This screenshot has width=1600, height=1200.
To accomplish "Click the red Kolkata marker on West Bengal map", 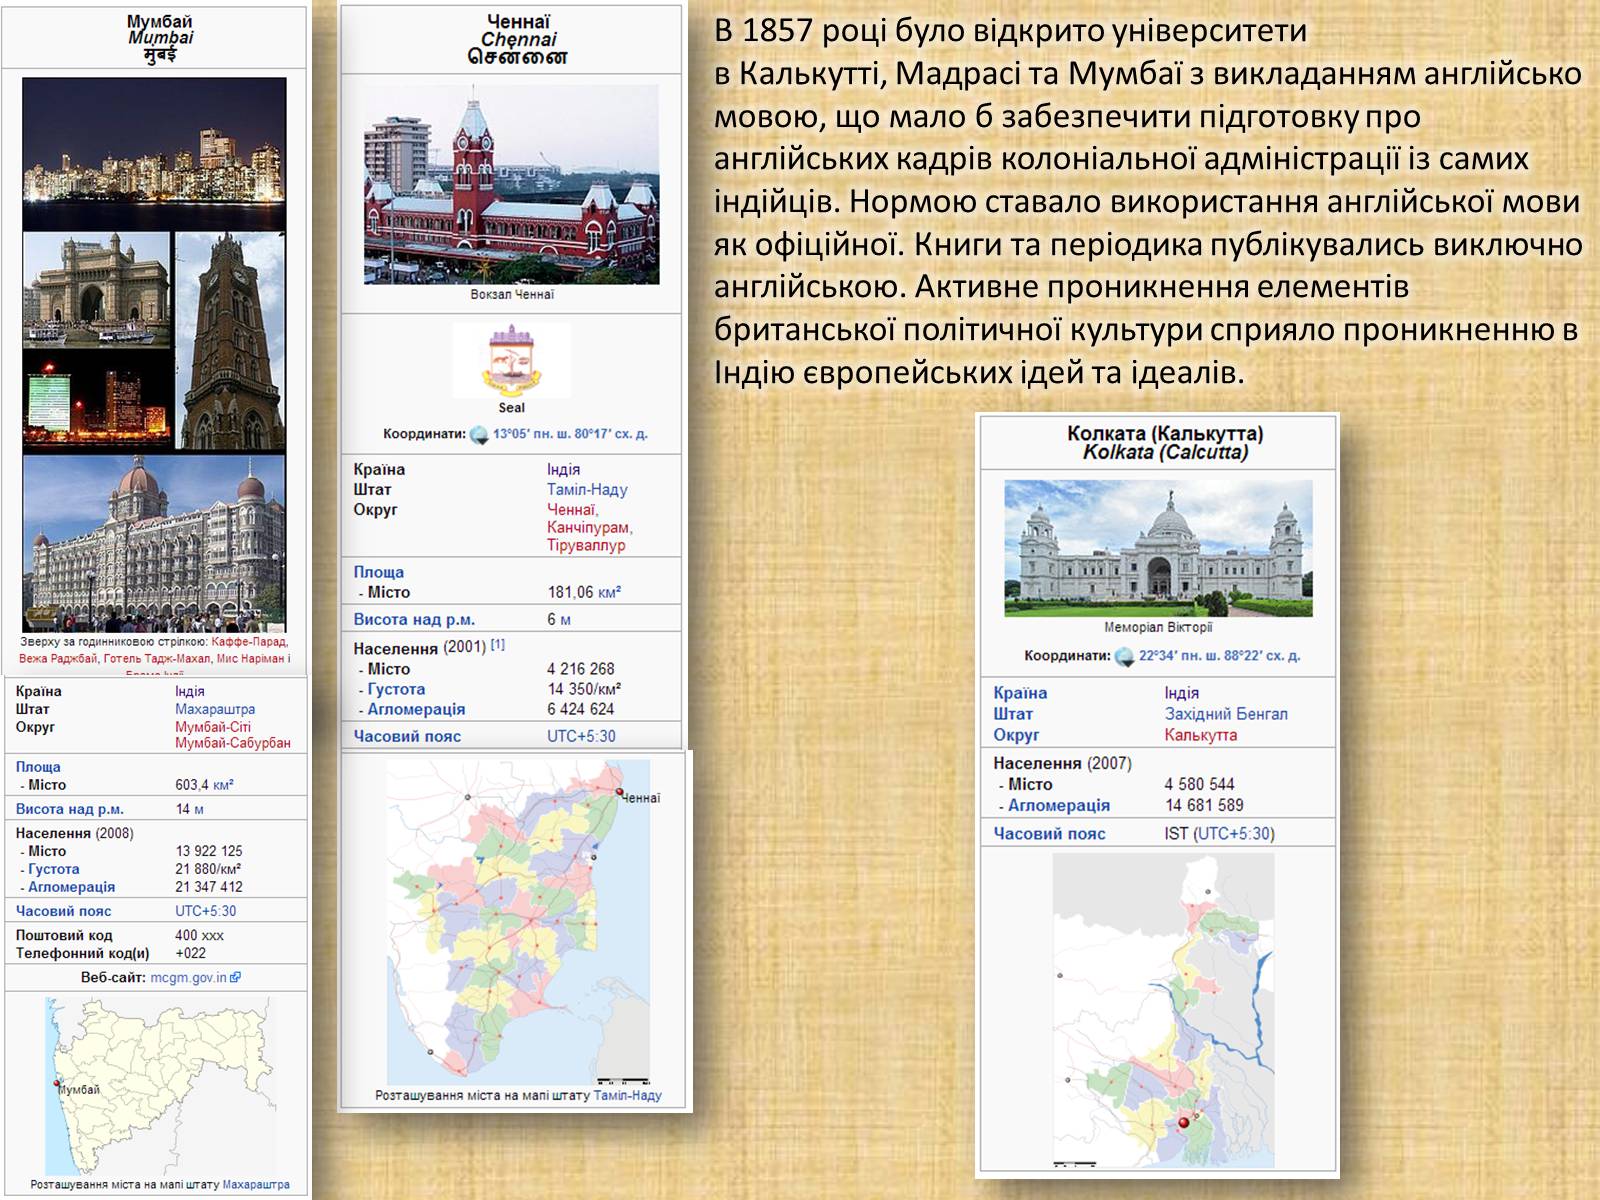I will 1185,1124.
